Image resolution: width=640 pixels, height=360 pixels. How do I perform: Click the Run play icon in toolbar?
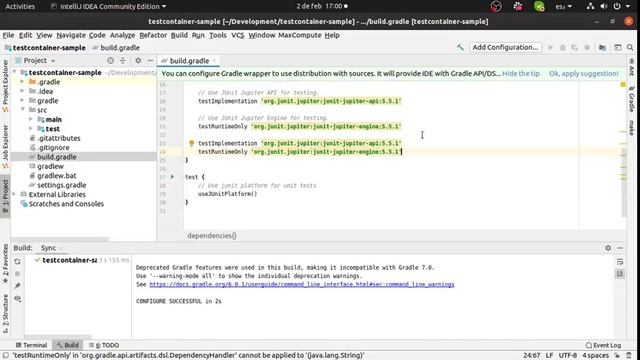tap(551, 47)
